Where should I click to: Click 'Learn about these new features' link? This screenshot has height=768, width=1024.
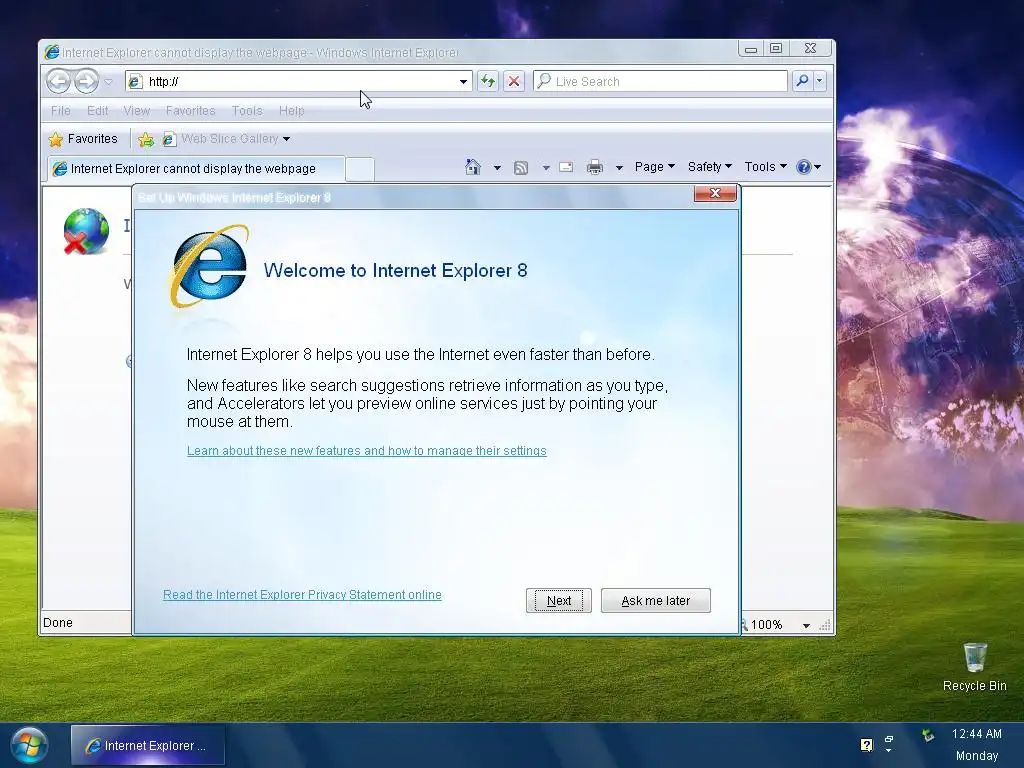point(366,451)
